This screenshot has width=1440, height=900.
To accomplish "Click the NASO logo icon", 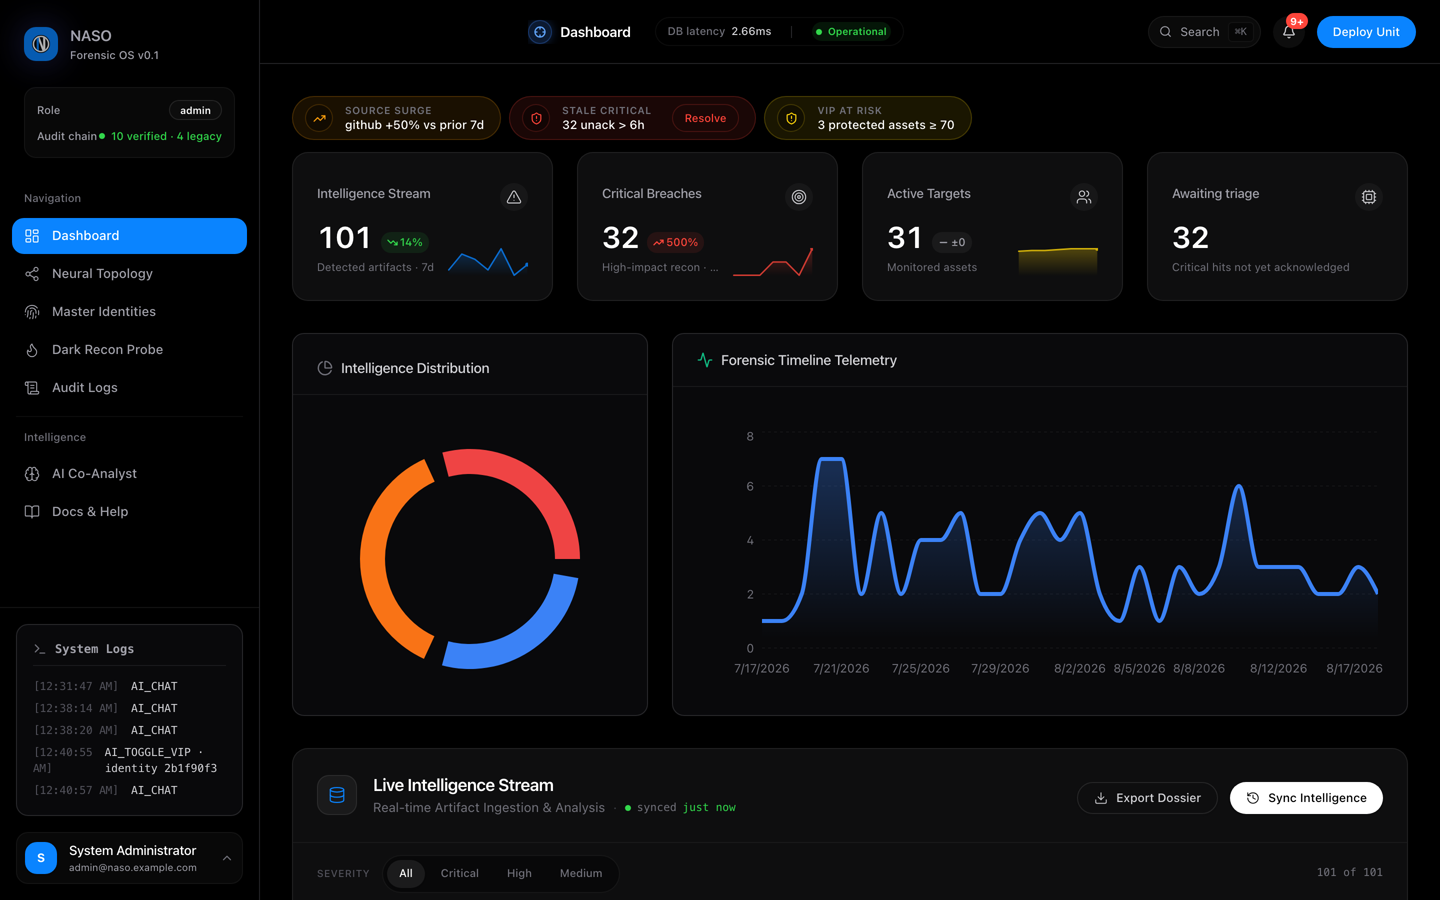I will tap(41, 44).
